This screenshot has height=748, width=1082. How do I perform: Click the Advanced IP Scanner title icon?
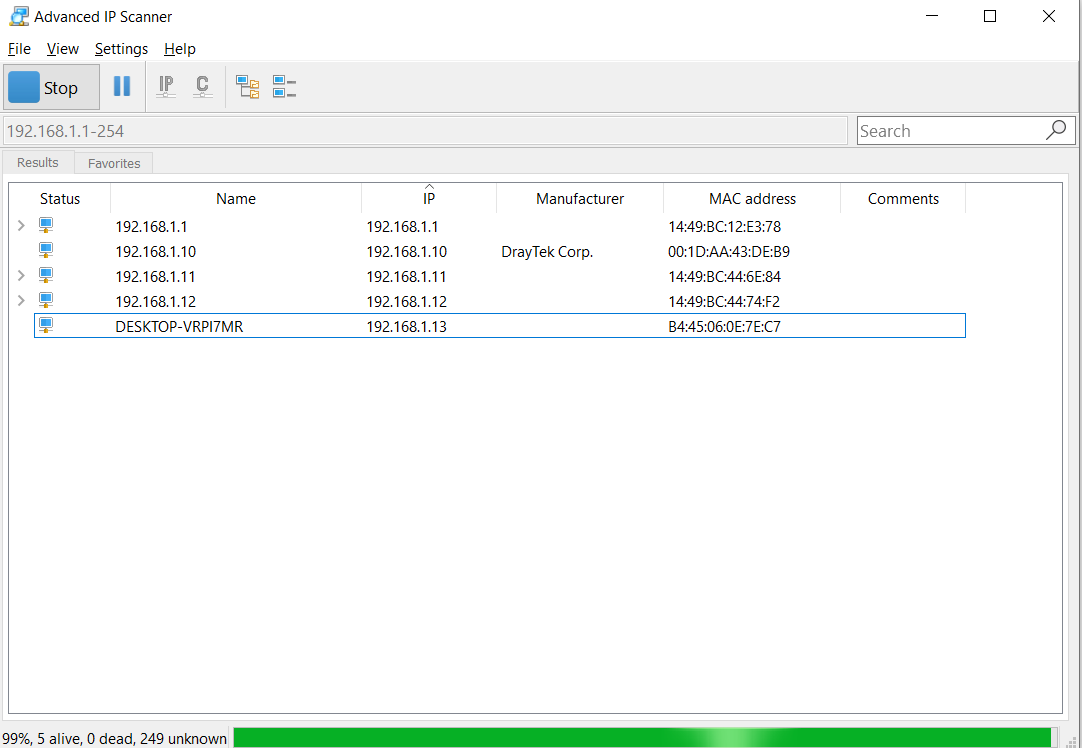(x=19, y=16)
